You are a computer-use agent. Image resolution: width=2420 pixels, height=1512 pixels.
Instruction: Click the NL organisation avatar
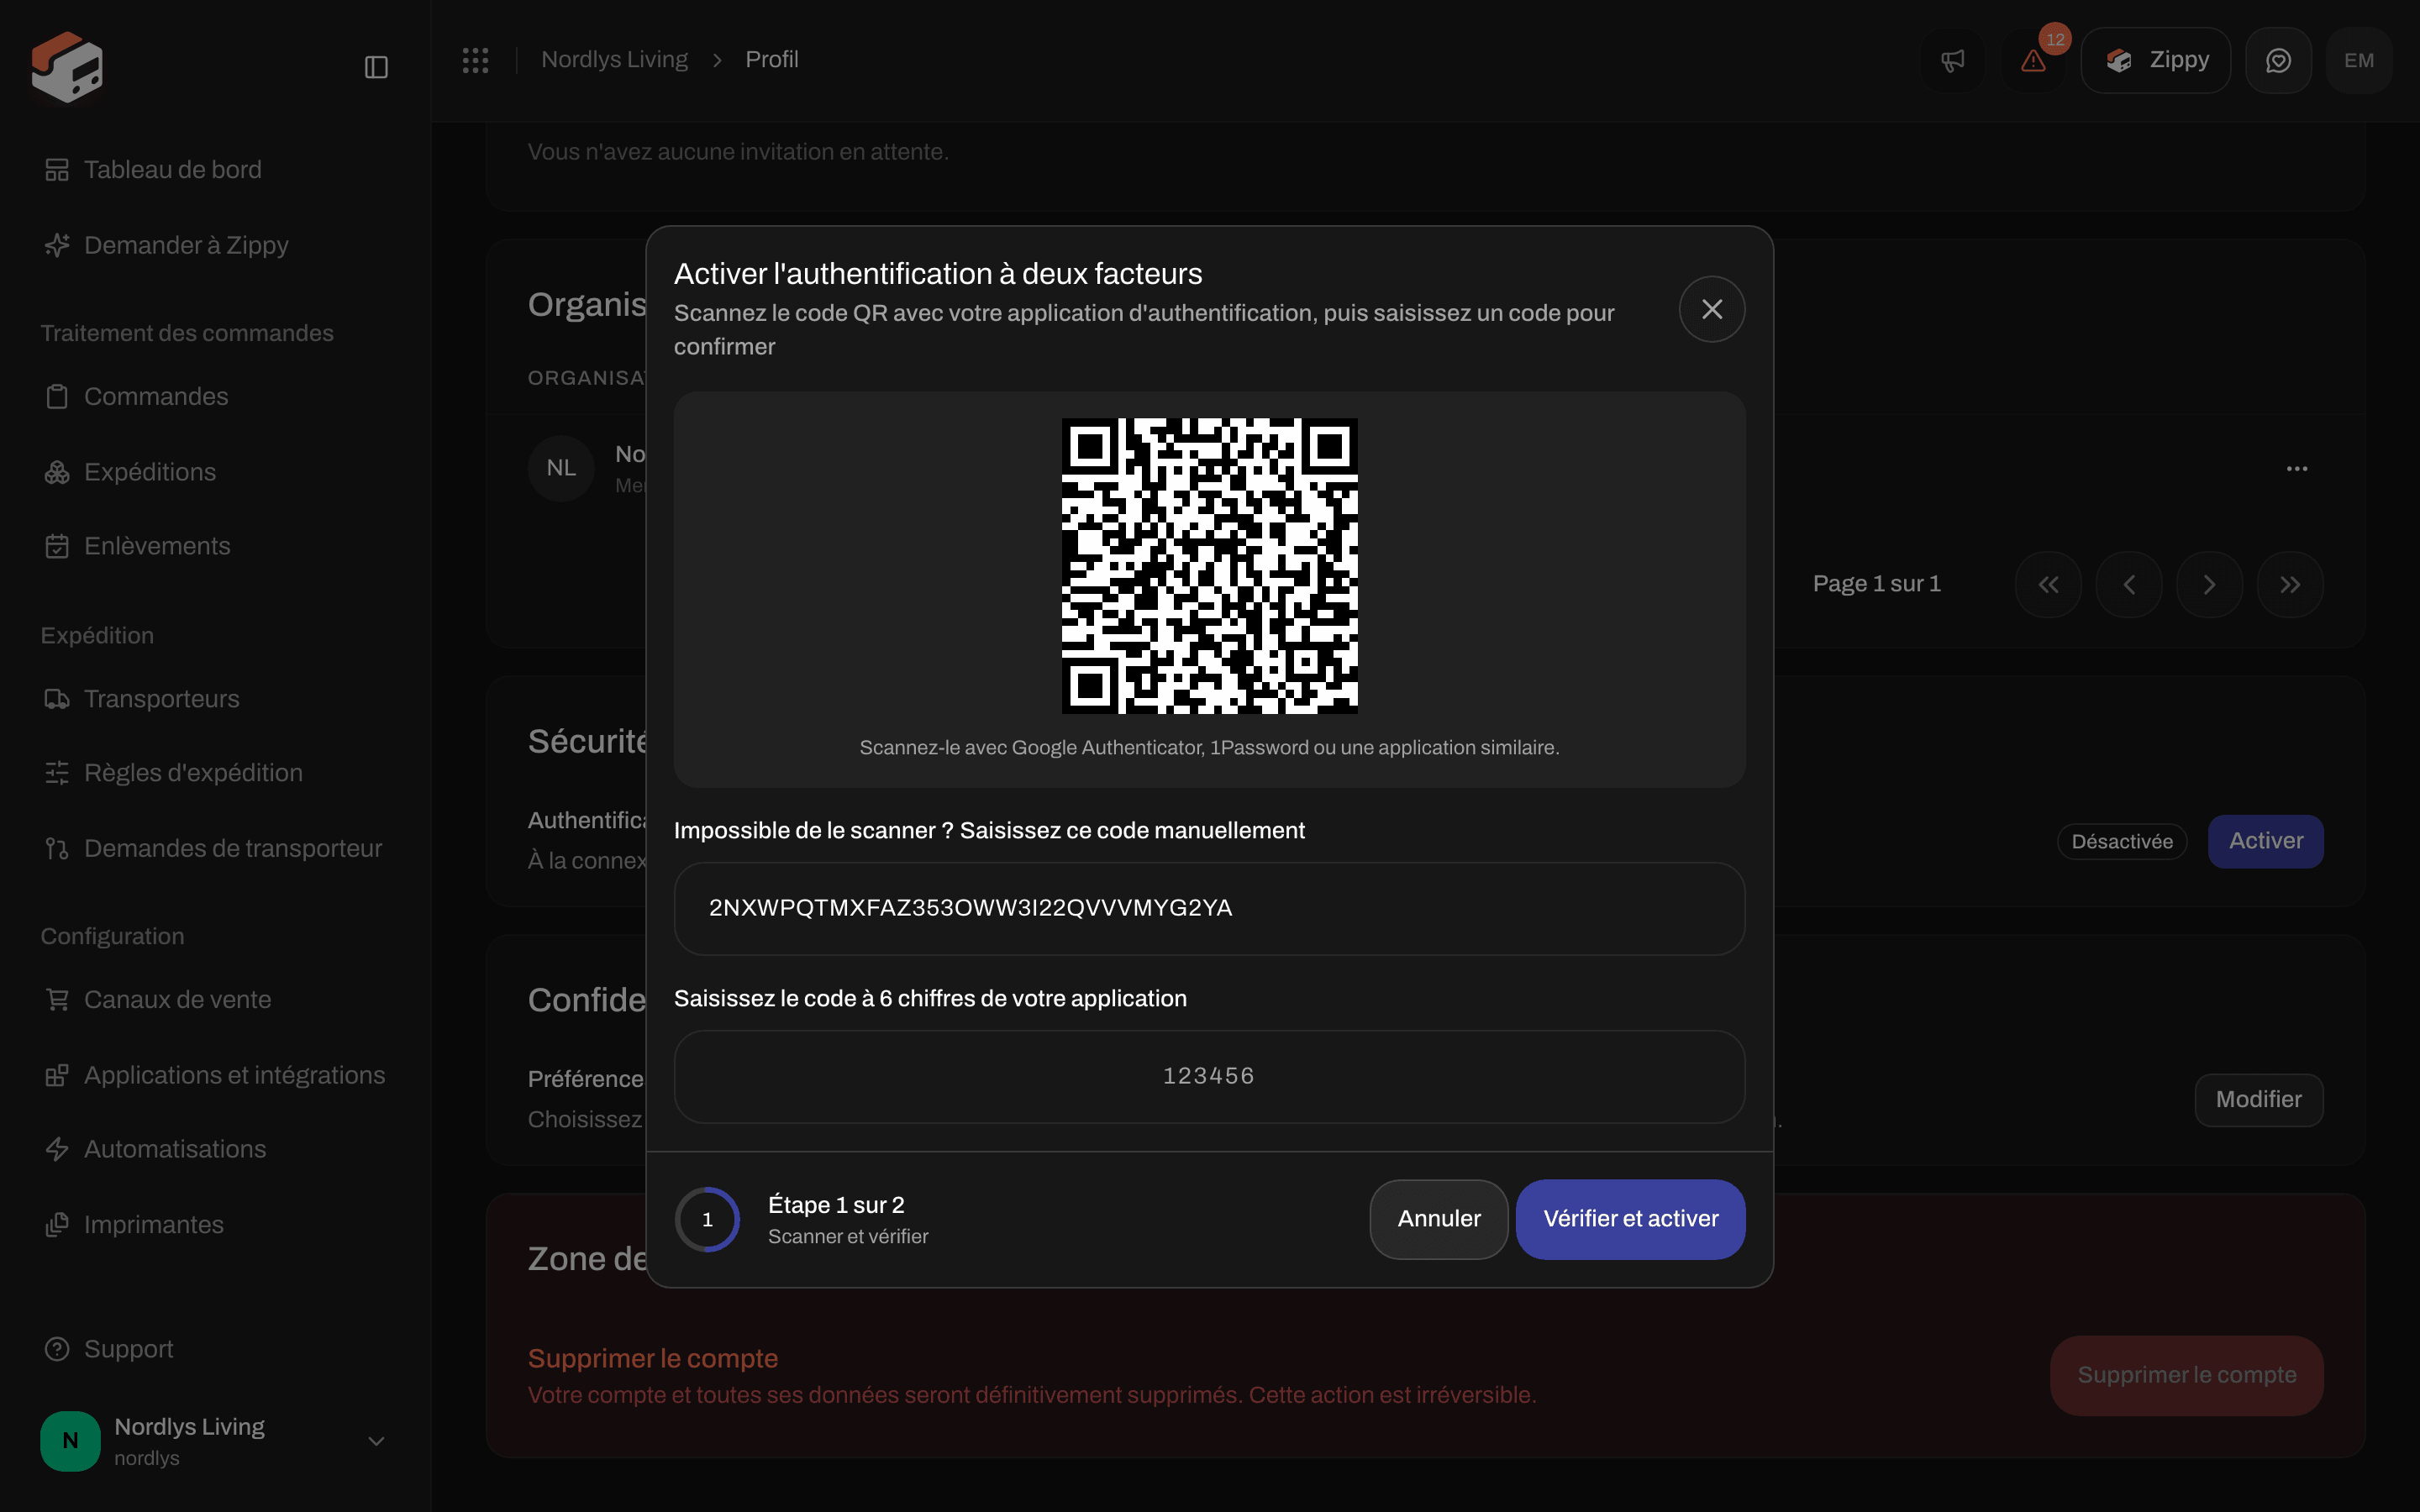point(561,468)
